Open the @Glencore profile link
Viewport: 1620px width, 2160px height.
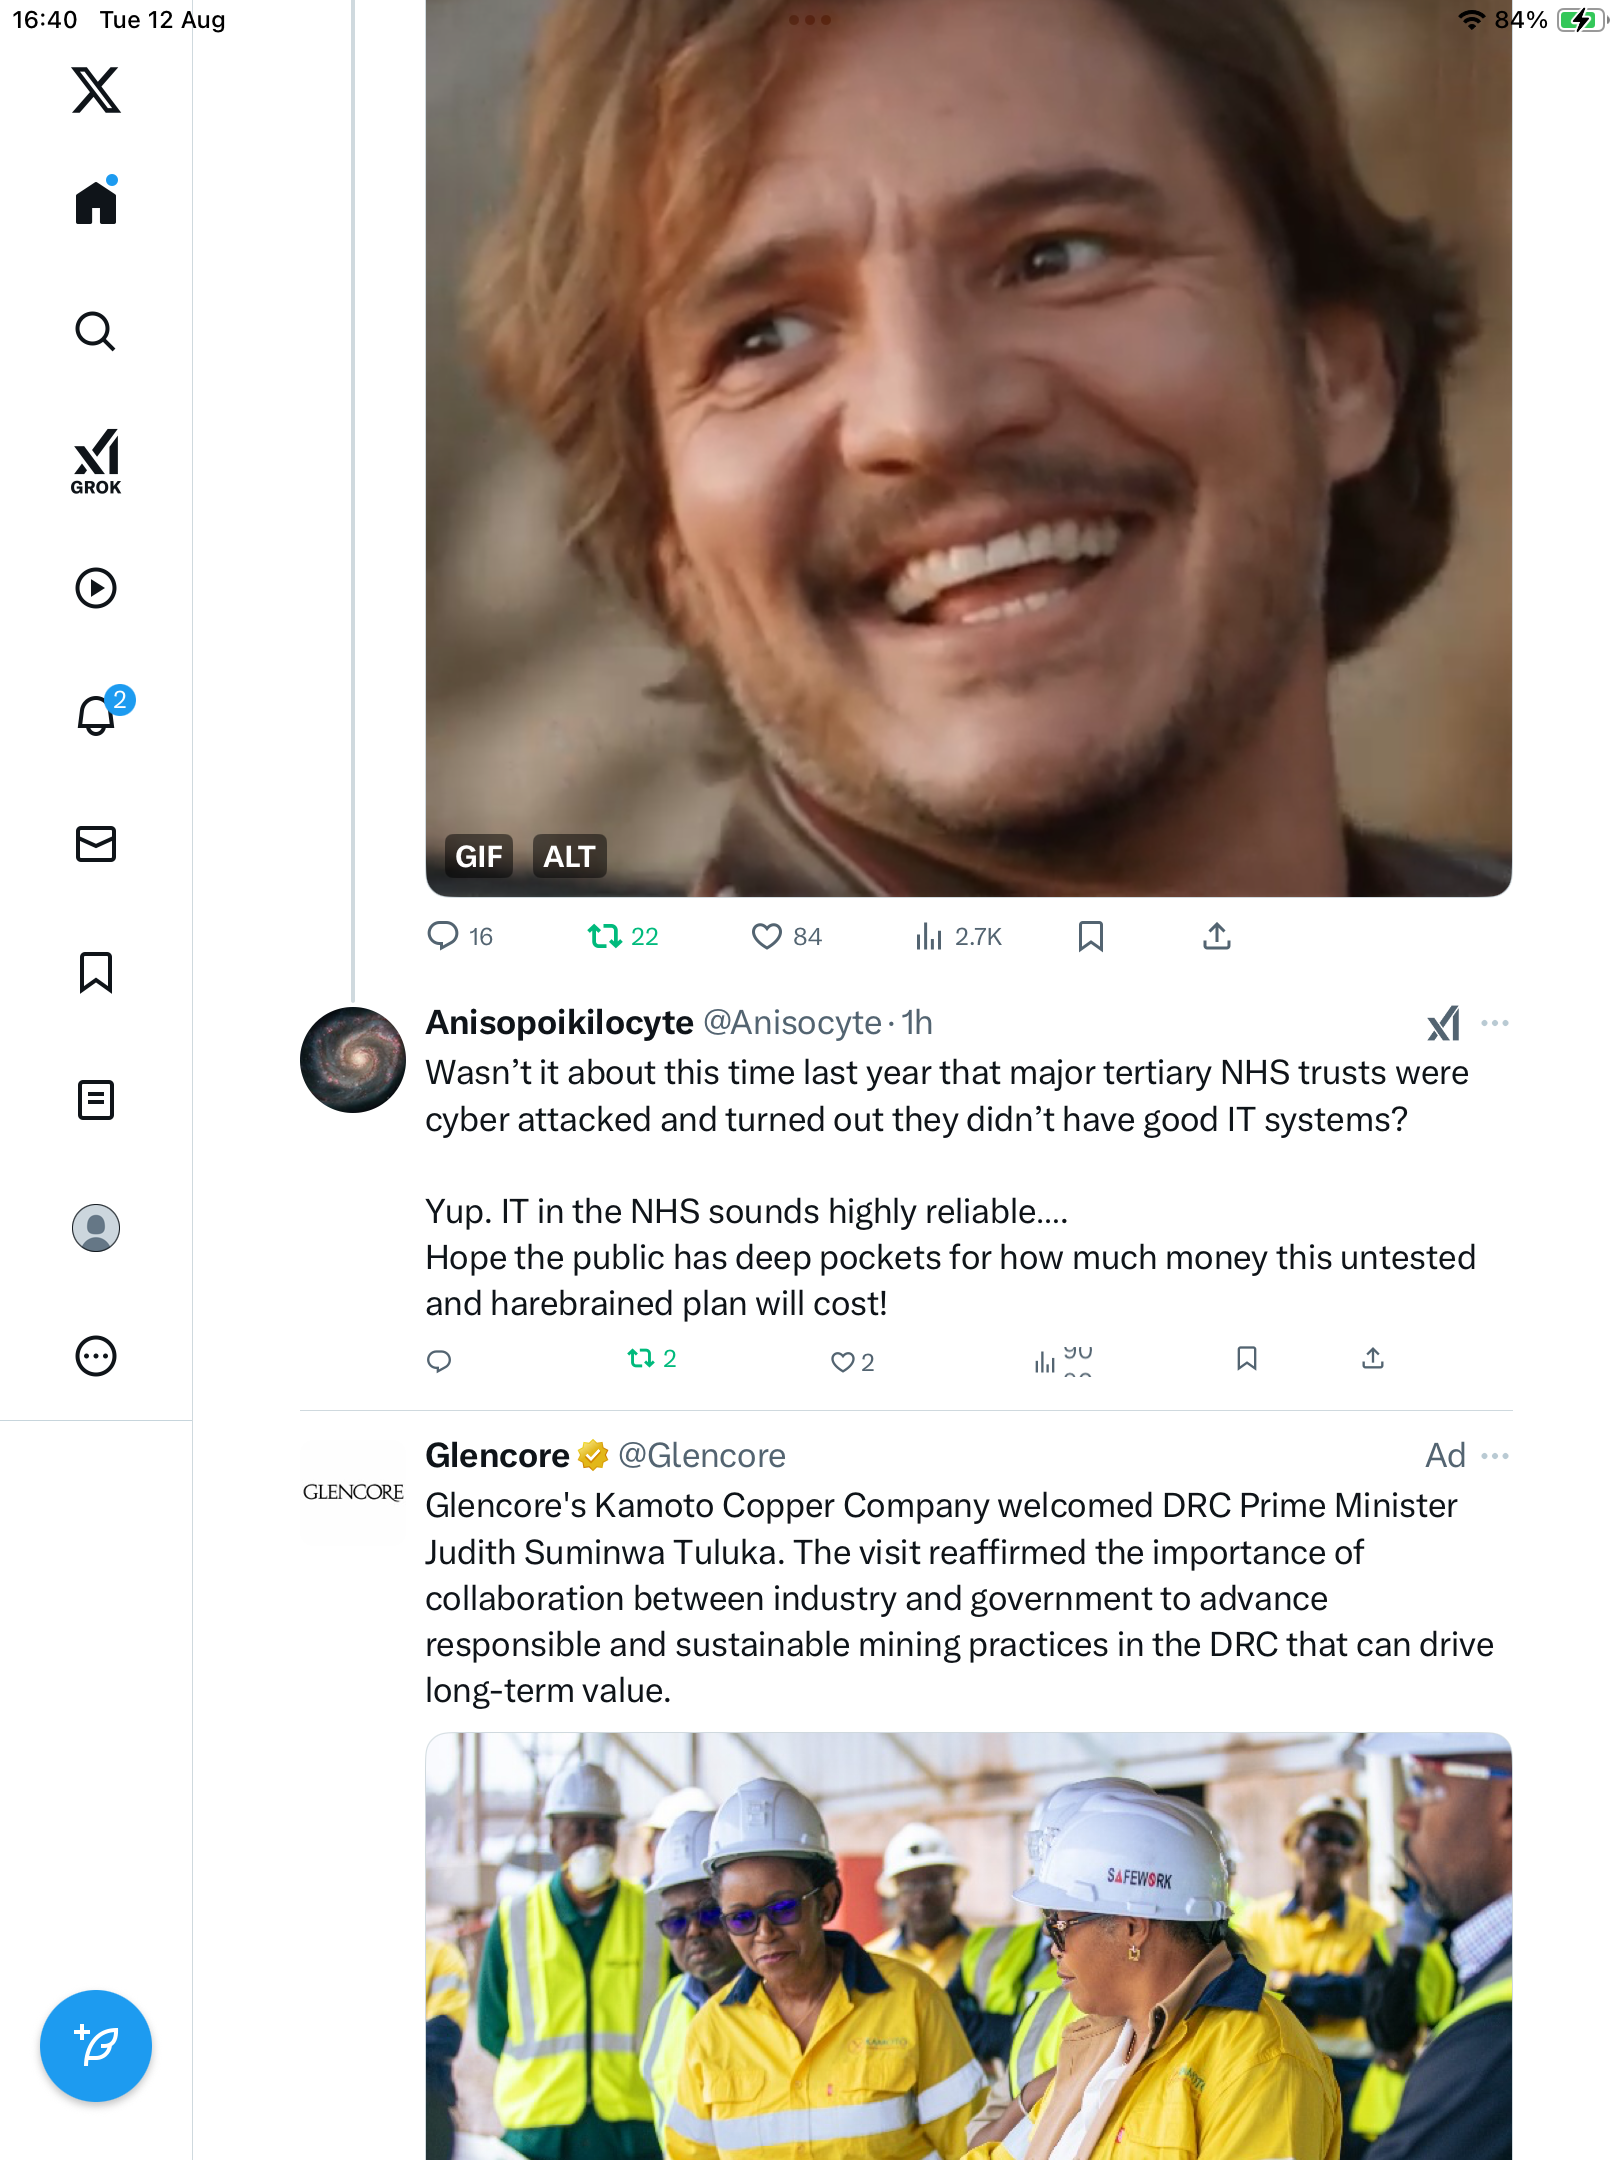click(x=701, y=1456)
